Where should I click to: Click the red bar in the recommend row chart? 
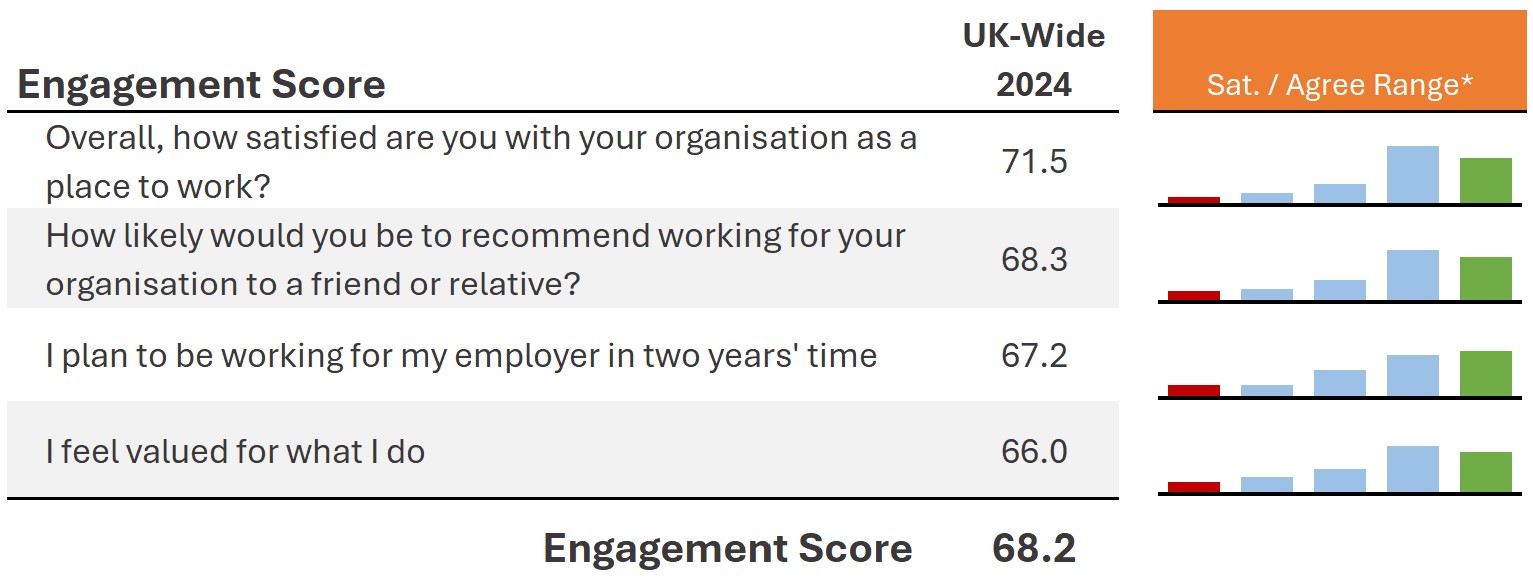click(x=1194, y=295)
